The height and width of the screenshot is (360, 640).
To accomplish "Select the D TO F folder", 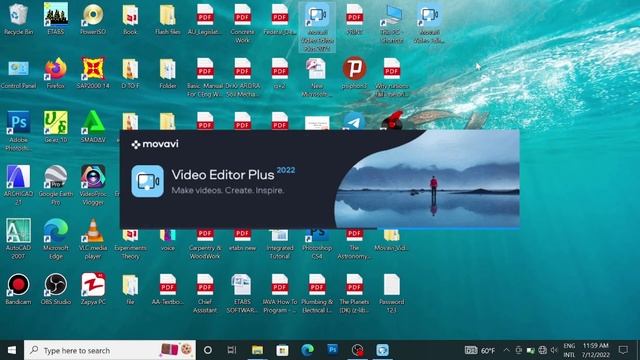I will click(x=130, y=73).
